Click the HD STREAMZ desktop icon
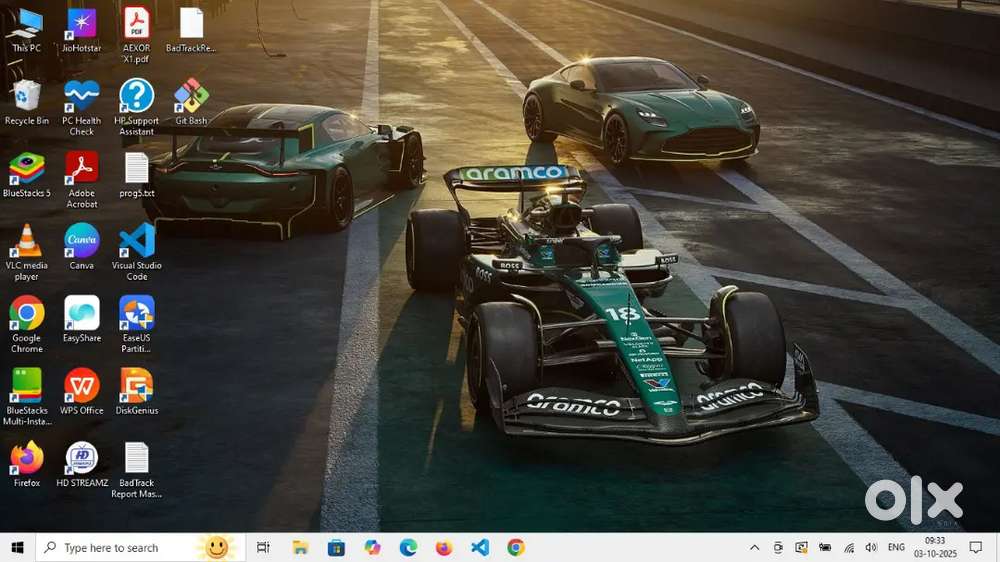This screenshot has width=1000, height=562. [82, 459]
